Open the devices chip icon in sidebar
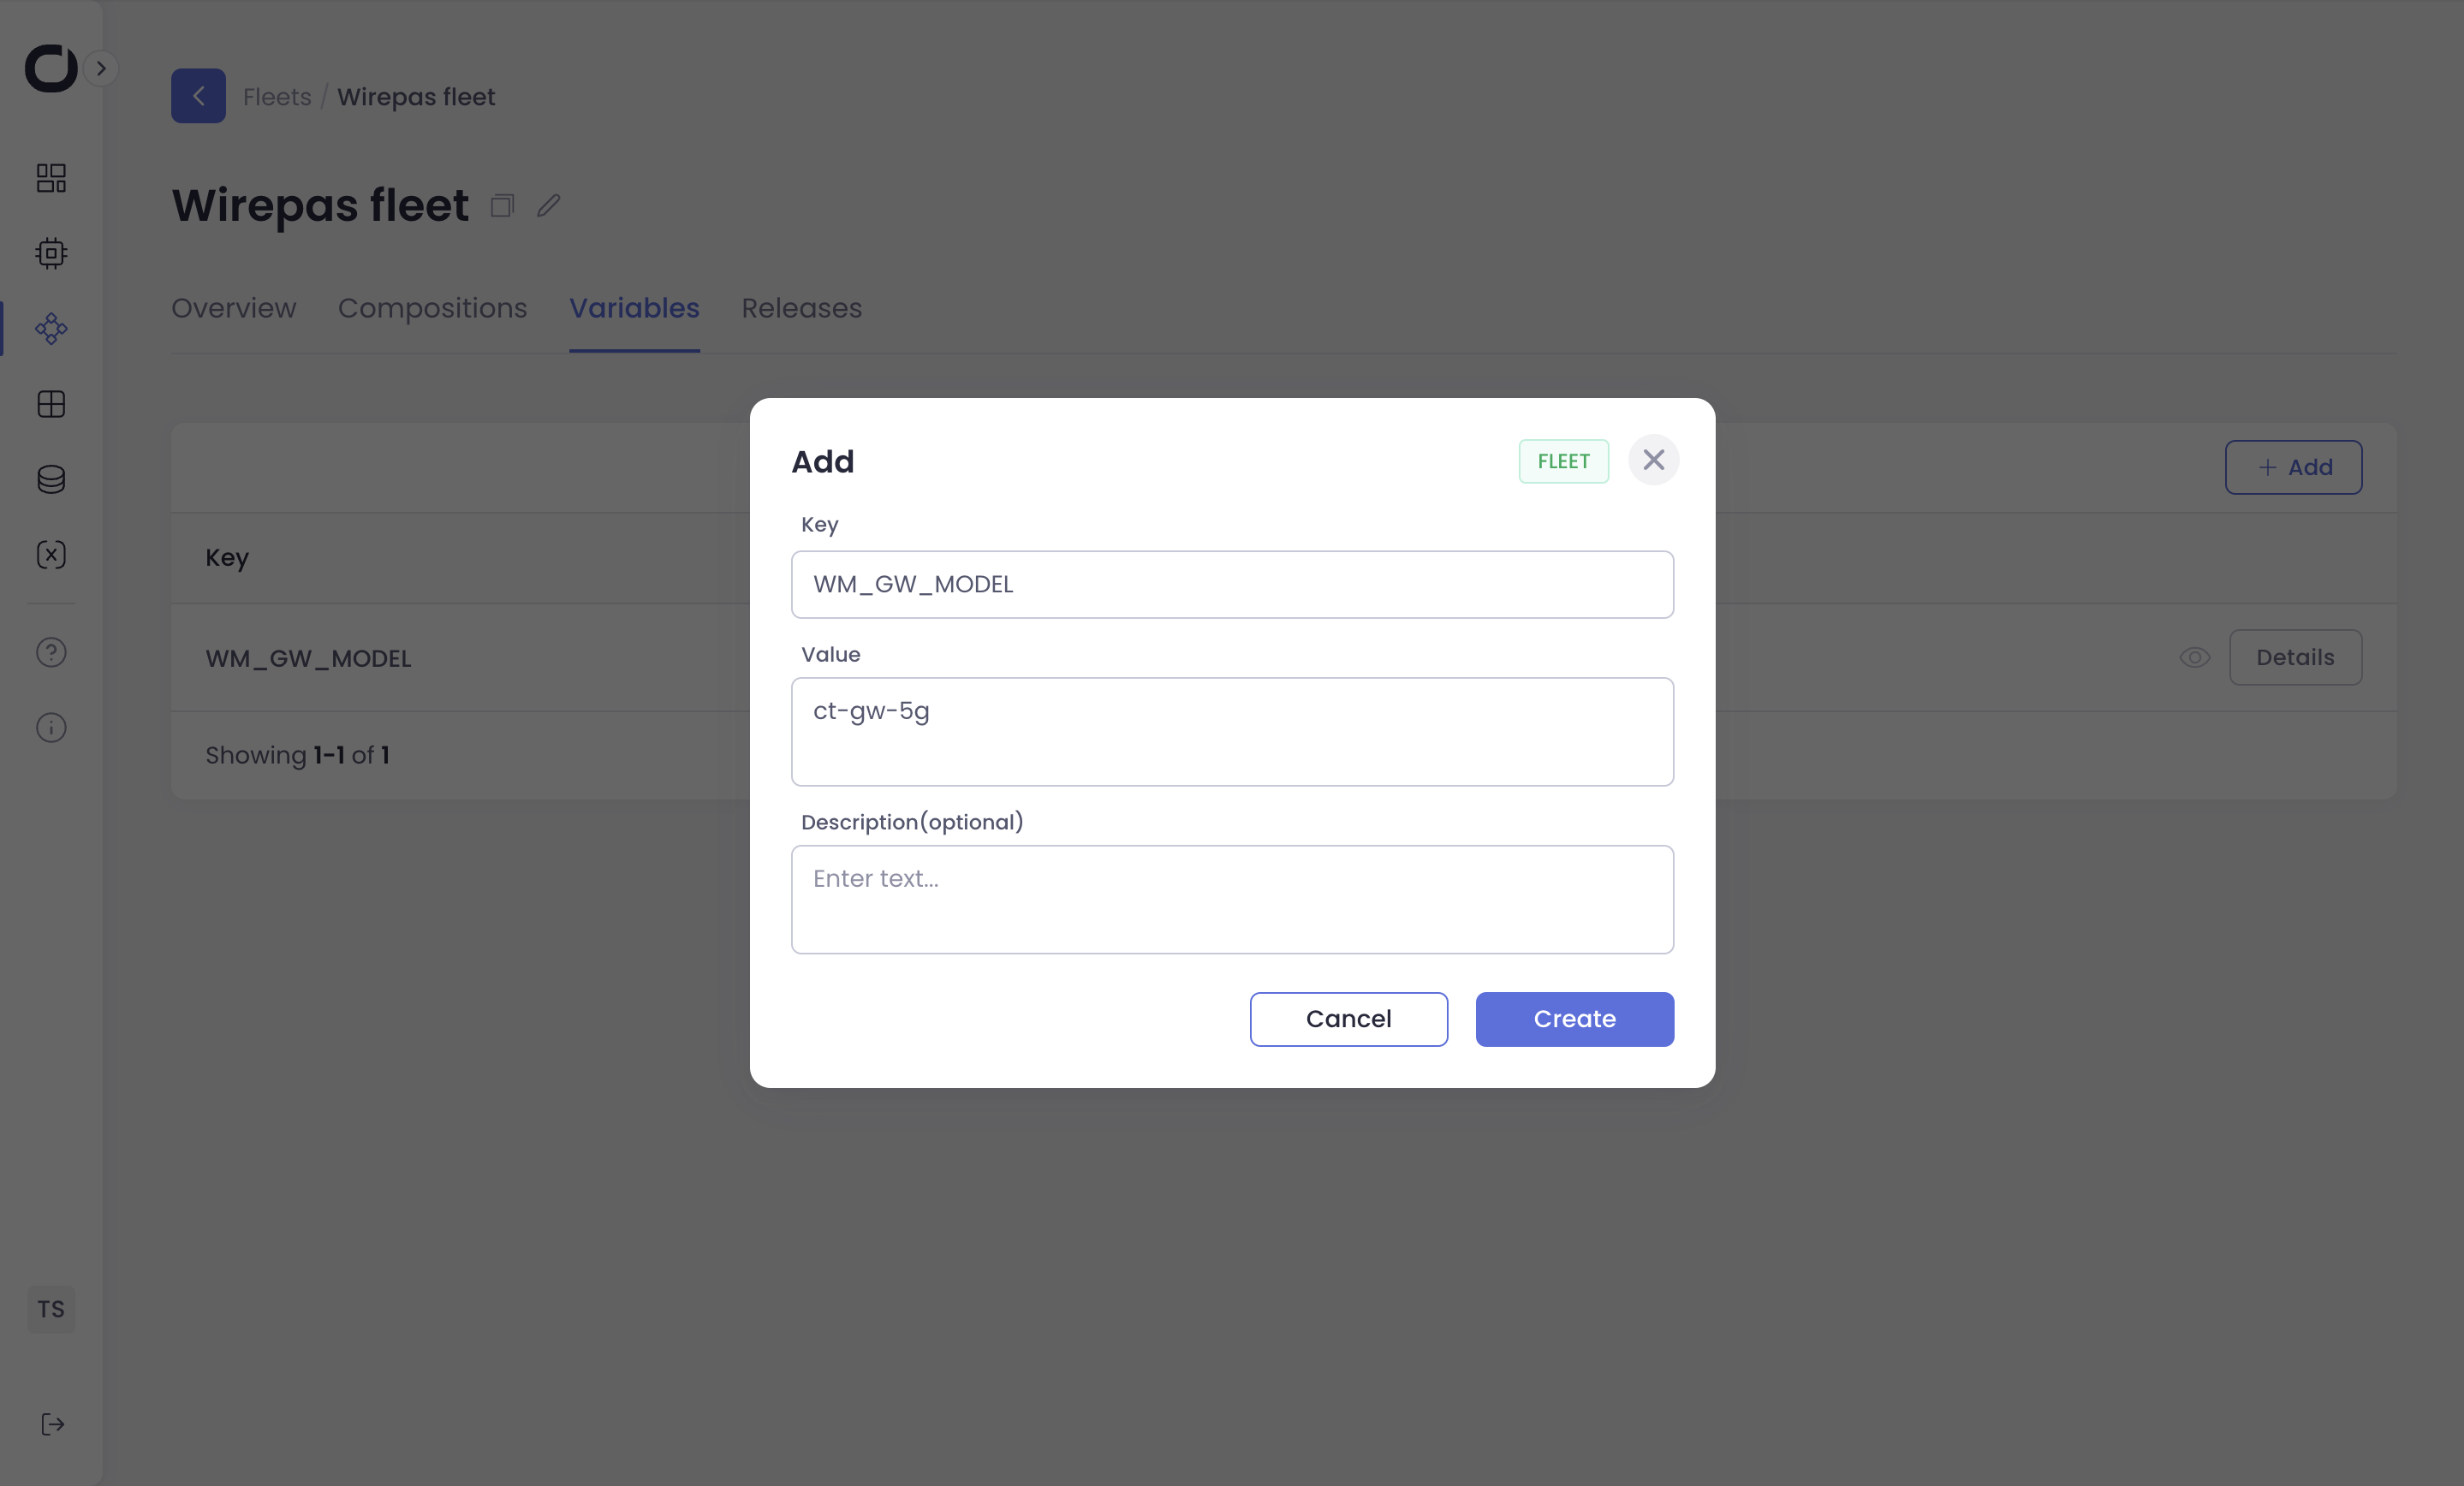The height and width of the screenshot is (1486, 2464). click(x=51, y=253)
